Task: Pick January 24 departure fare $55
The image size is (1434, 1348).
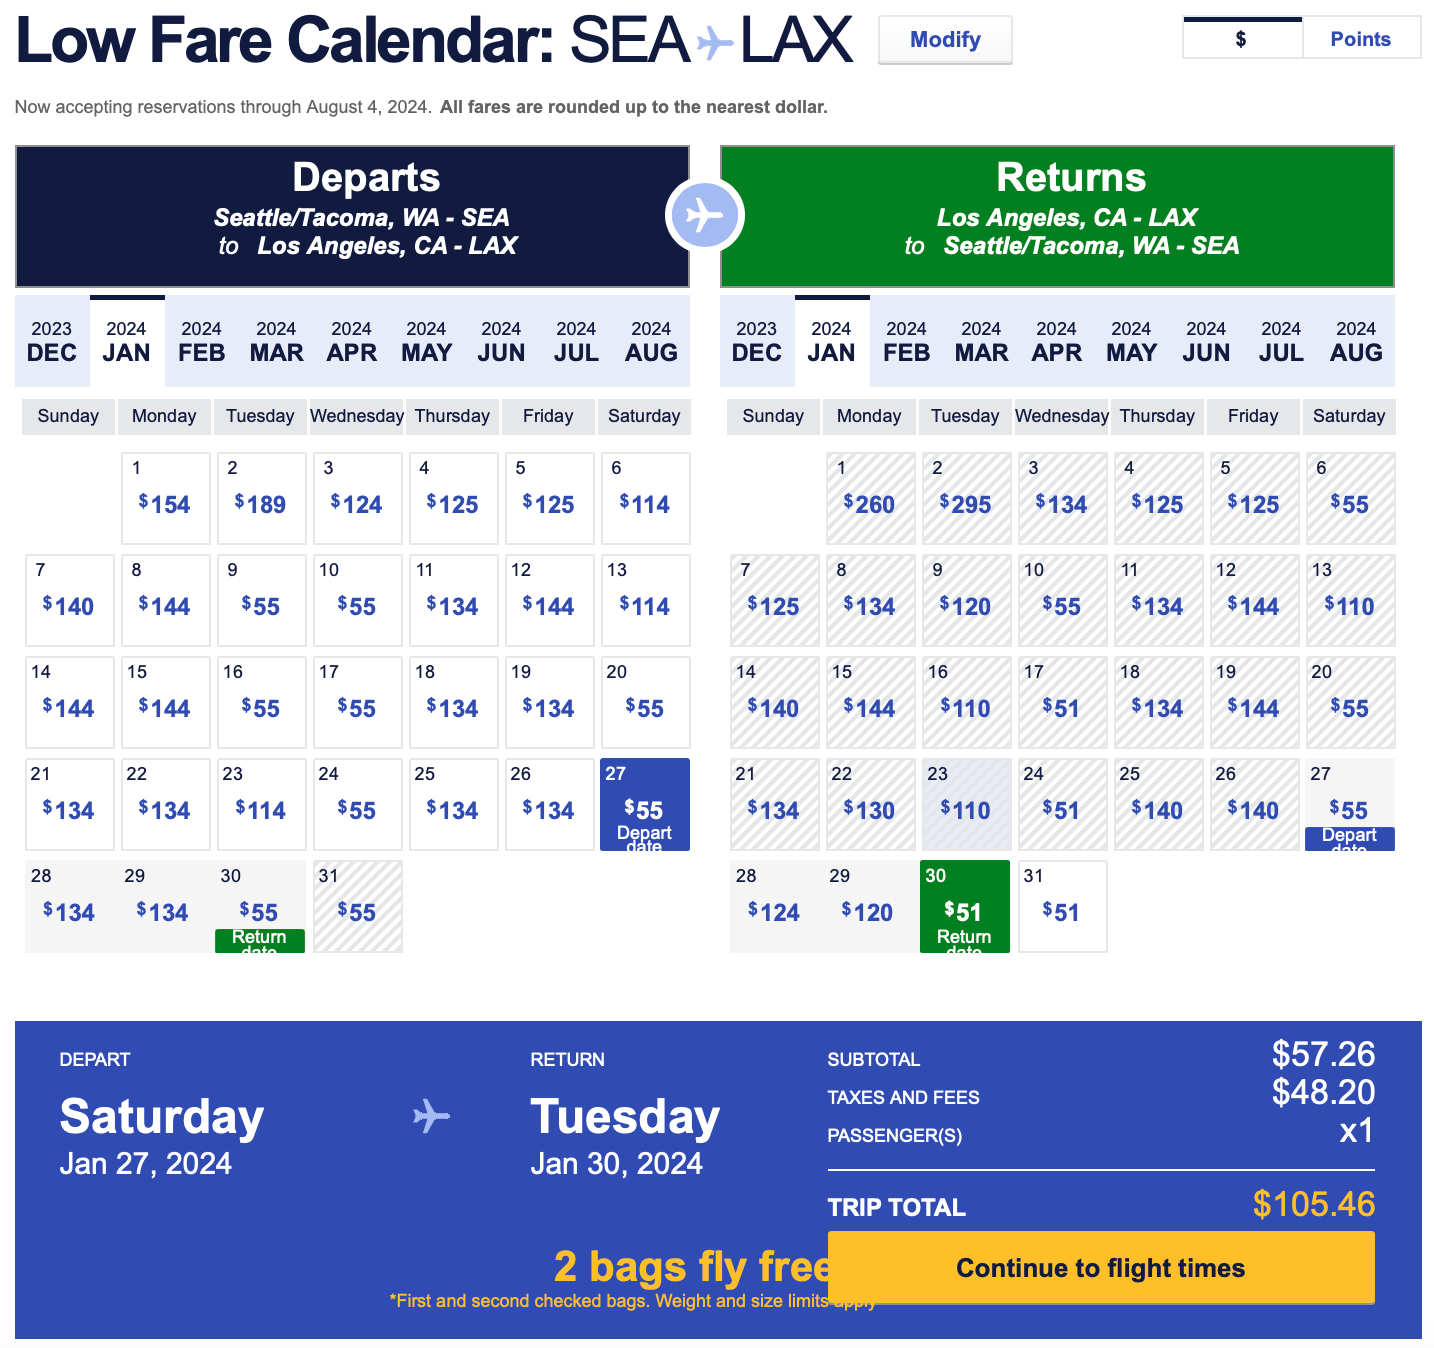Action: (357, 804)
